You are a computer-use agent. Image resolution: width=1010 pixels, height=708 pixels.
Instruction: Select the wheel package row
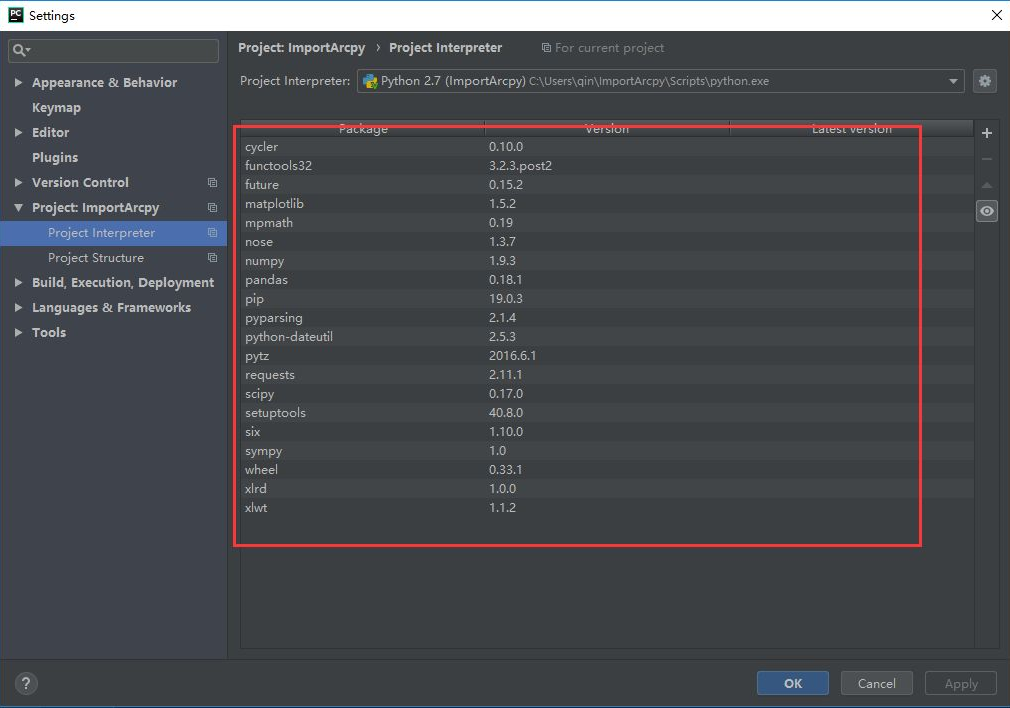607,470
